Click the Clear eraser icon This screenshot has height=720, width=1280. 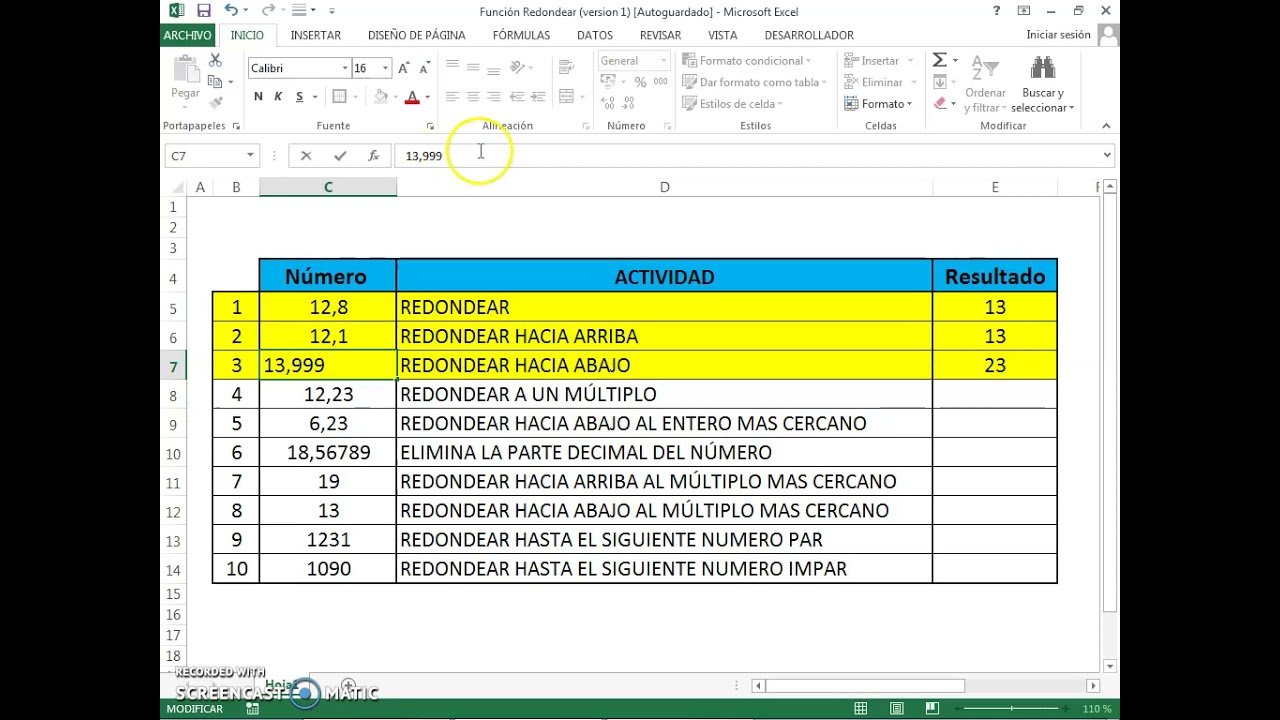pos(940,103)
